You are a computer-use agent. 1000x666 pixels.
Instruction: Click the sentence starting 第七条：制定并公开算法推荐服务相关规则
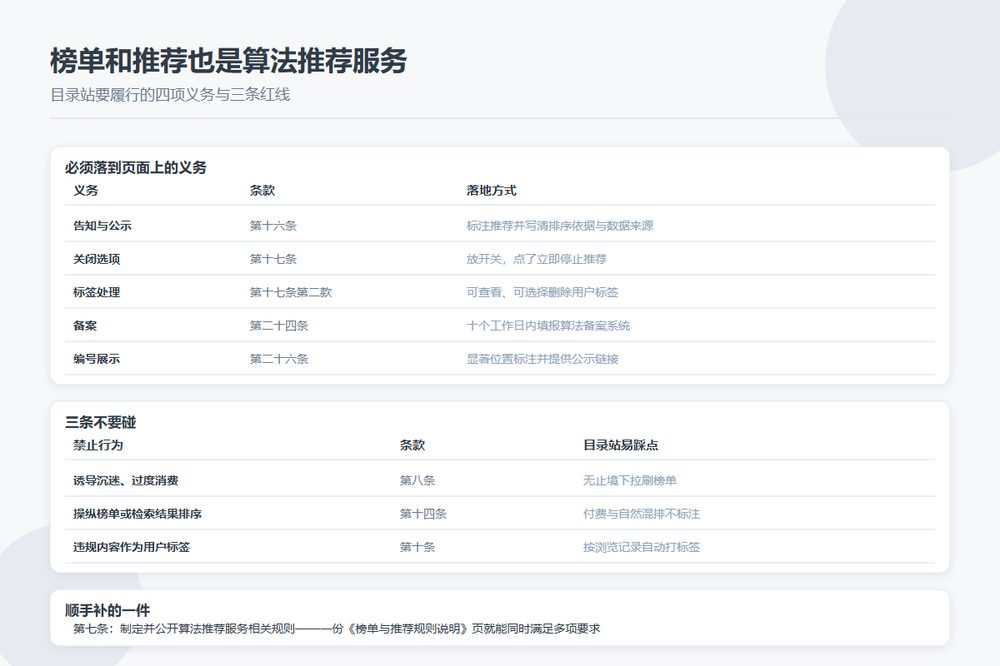(336, 629)
